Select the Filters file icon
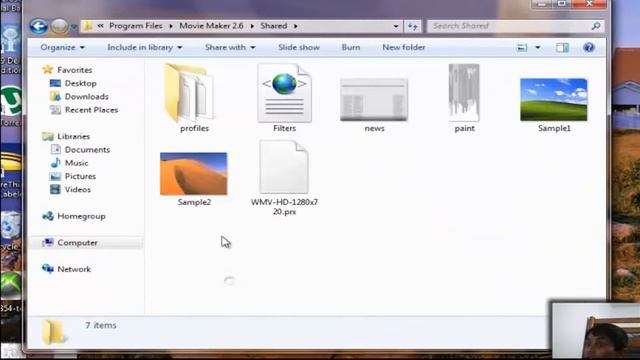The image size is (640, 360). pos(284,93)
